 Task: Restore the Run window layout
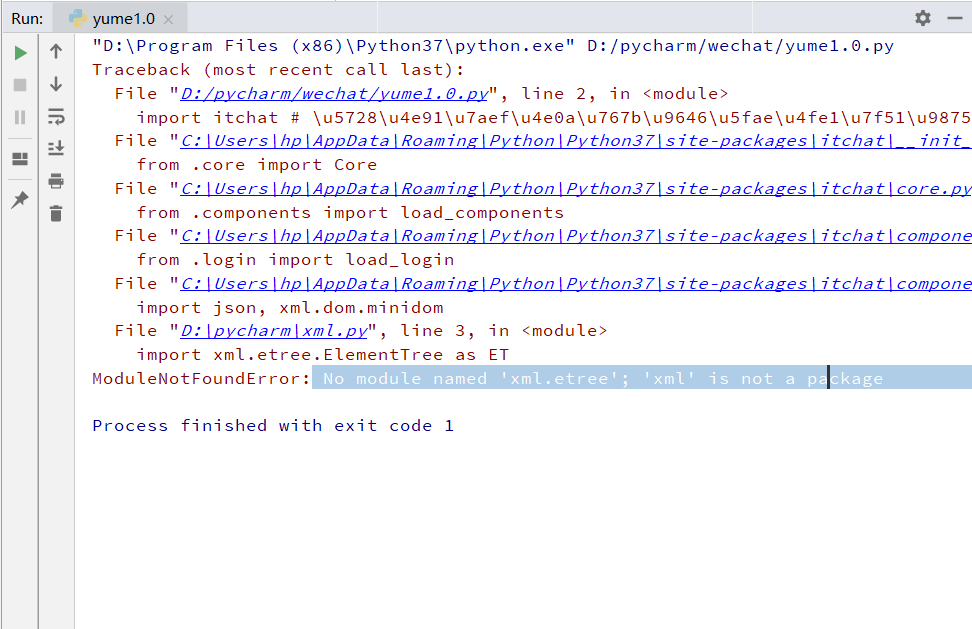click(x=20, y=159)
